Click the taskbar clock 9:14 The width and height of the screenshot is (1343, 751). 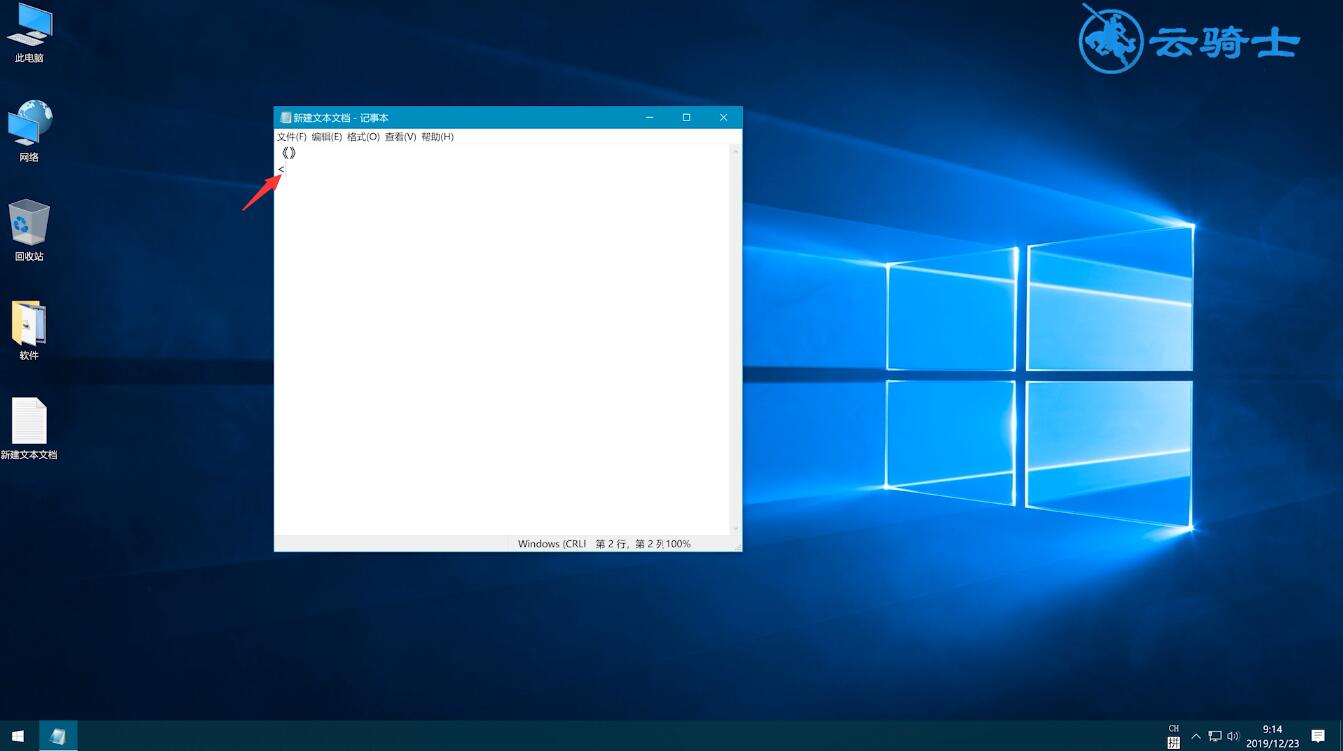click(1272, 736)
